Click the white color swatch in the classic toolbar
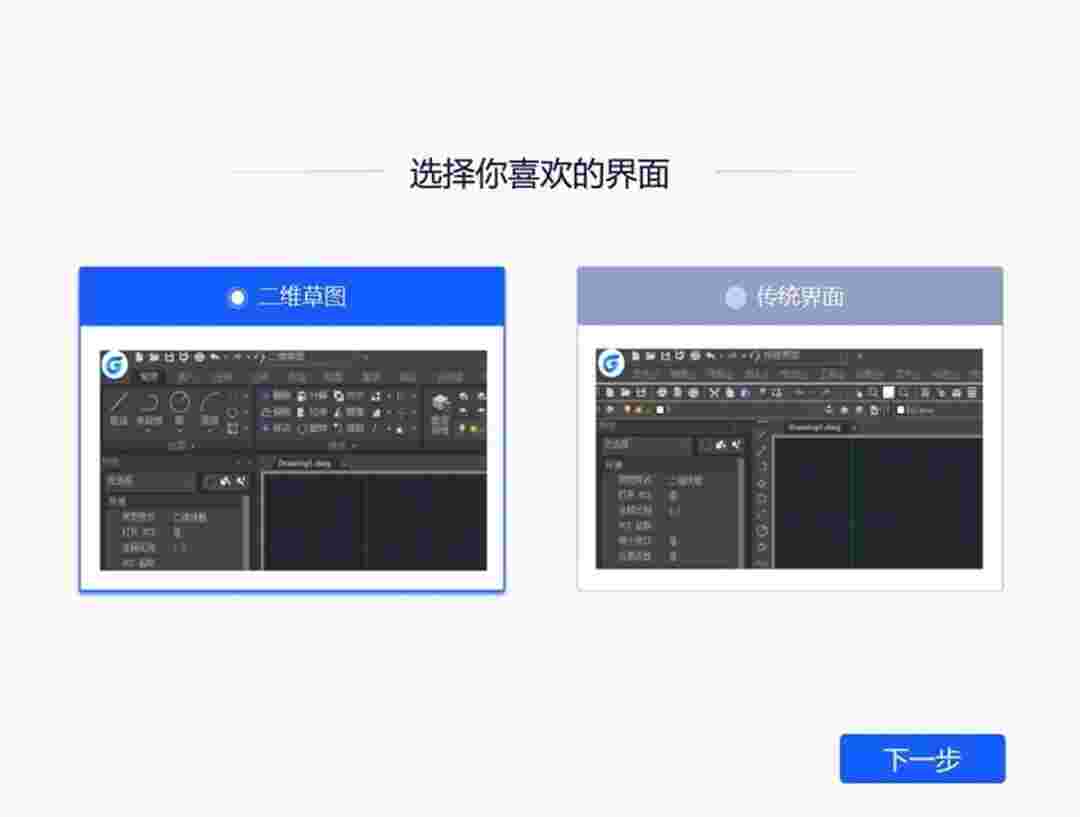 tap(889, 392)
